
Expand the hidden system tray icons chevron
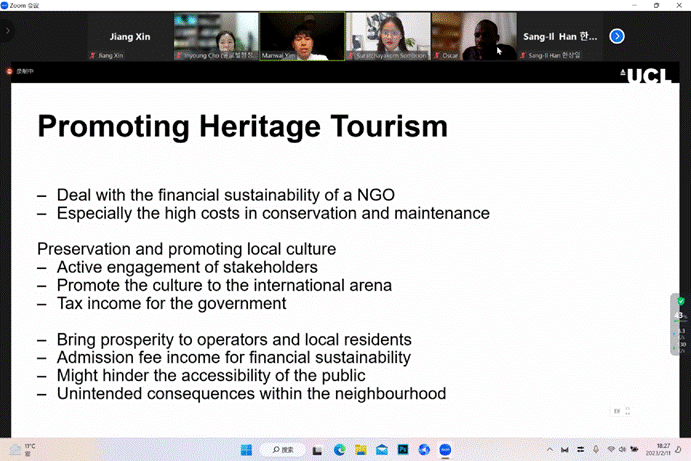pos(549,450)
